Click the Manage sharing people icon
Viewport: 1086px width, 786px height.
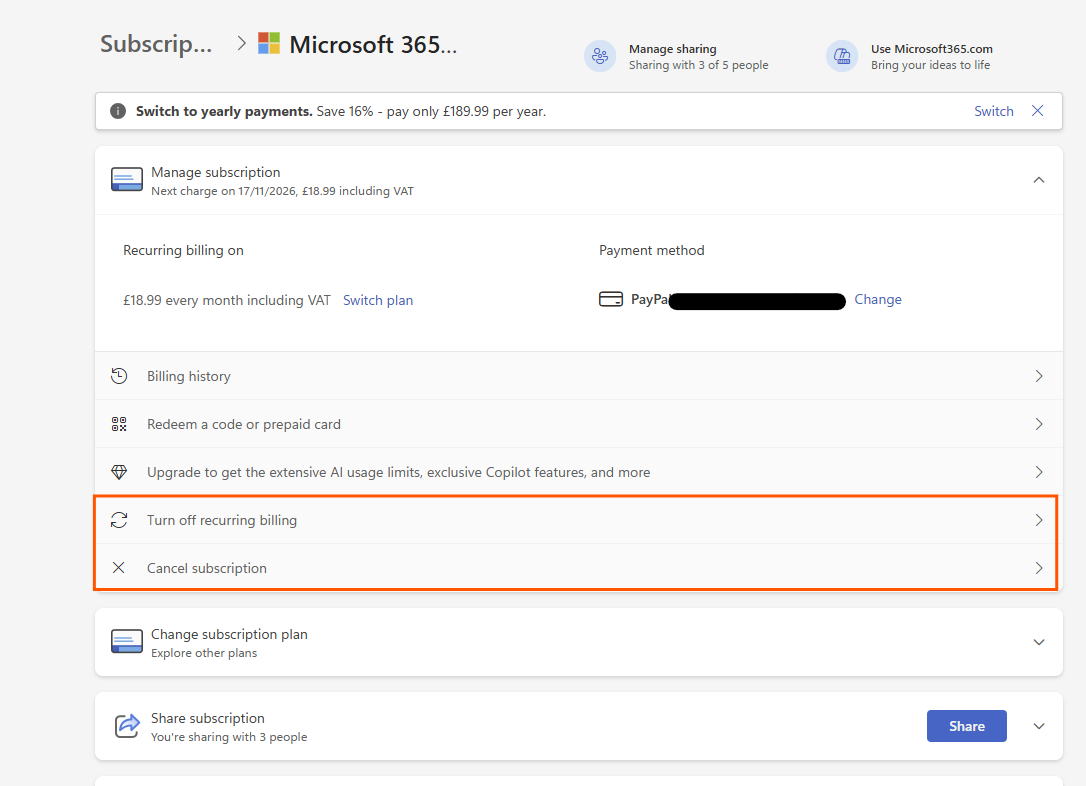coord(600,56)
